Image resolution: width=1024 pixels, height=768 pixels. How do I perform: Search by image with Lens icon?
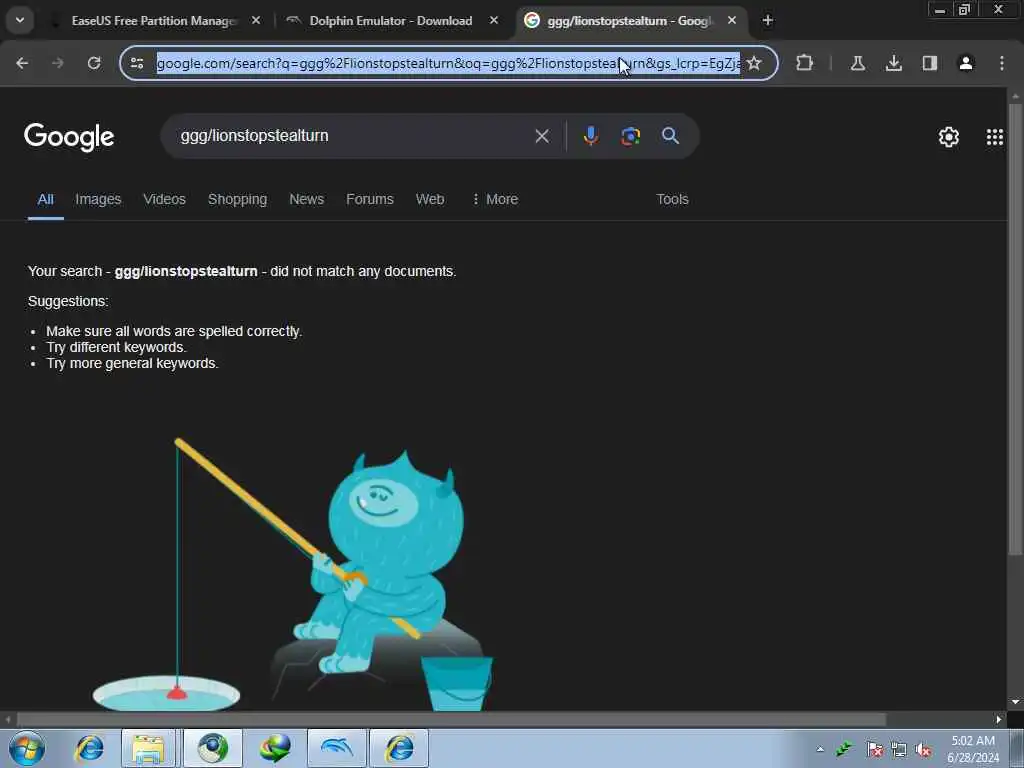[x=630, y=136]
